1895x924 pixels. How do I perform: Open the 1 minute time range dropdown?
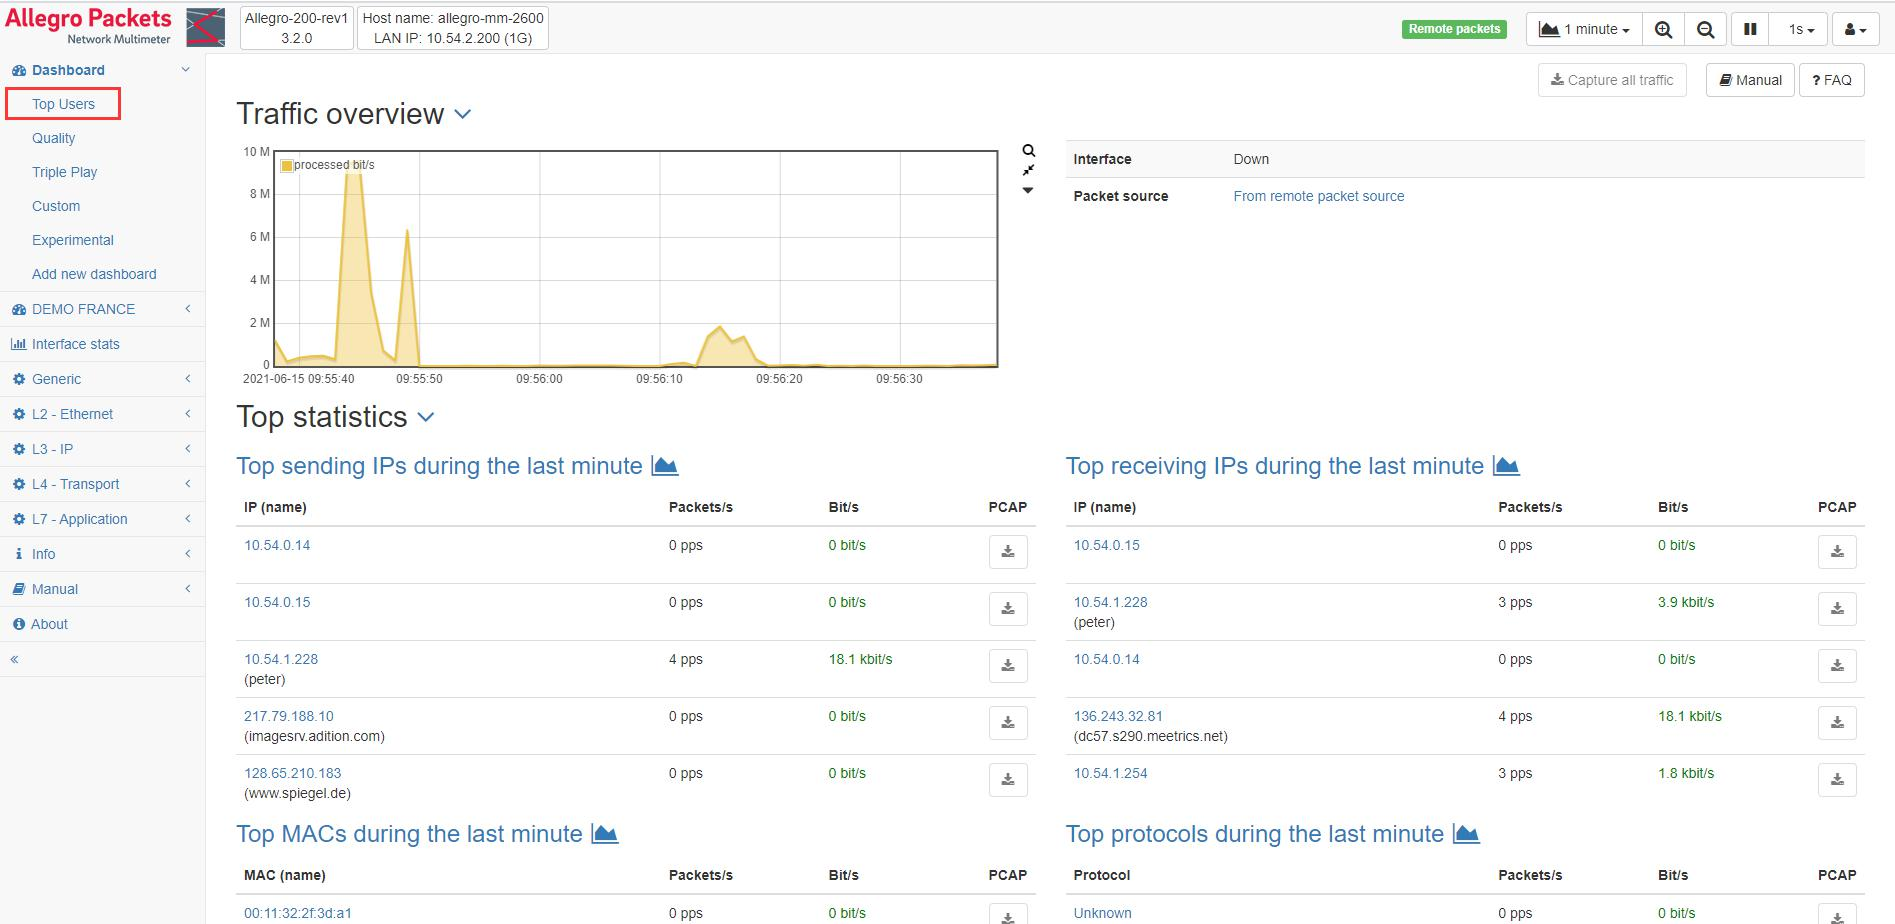pos(1584,30)
